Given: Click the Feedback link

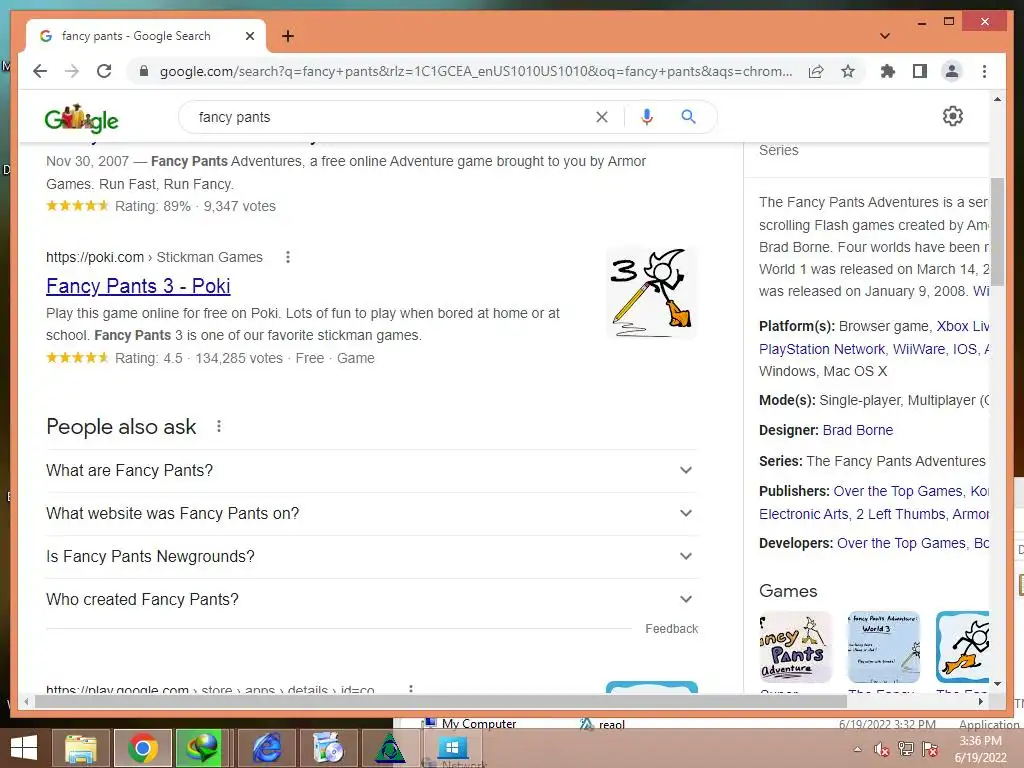Looking at the screenshot, I should (671, 629).
